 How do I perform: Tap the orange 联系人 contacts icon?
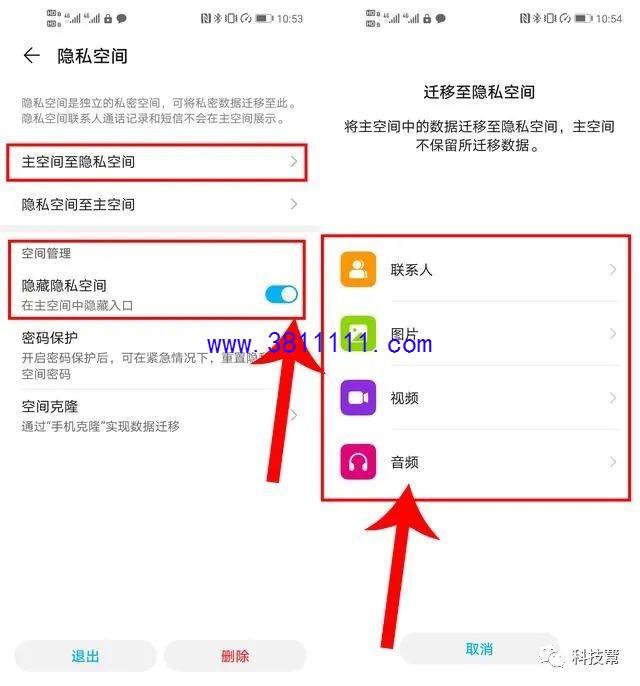(358, 269)
